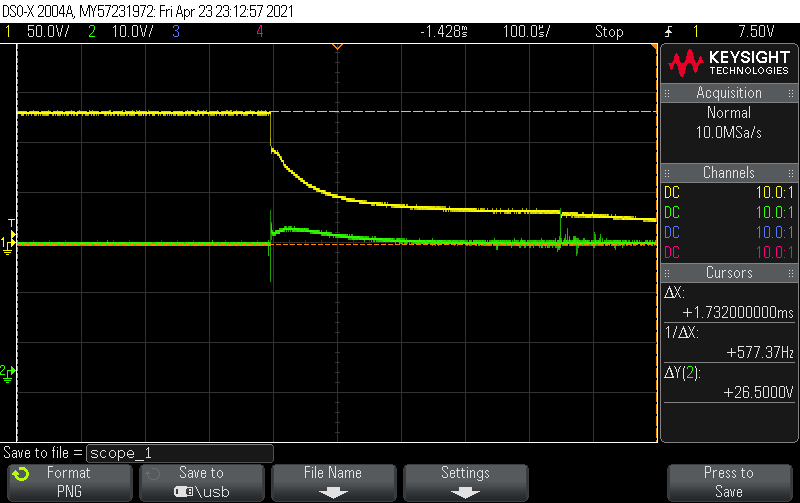Click the USB drive icon in Save to
800x503 pixels.
coord(184,491)
